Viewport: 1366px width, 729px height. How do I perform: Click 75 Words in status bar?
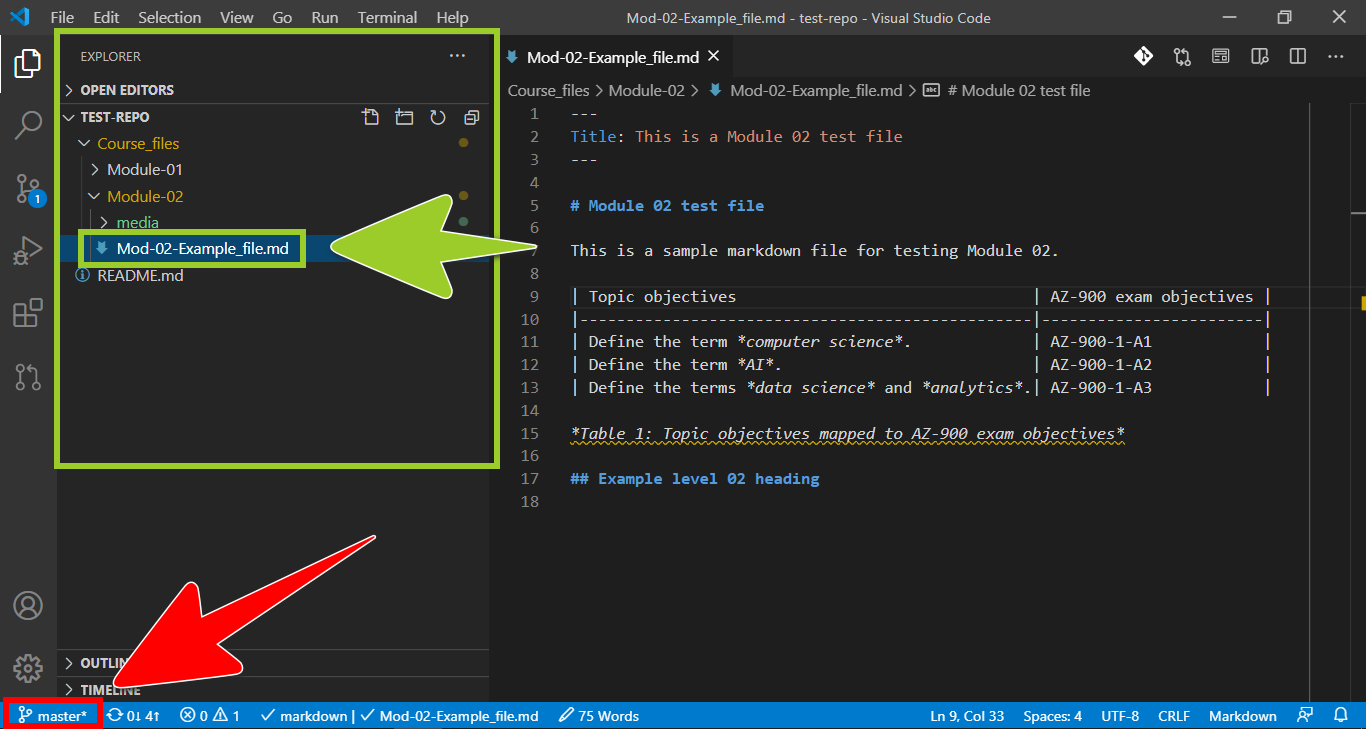(599, 715)
